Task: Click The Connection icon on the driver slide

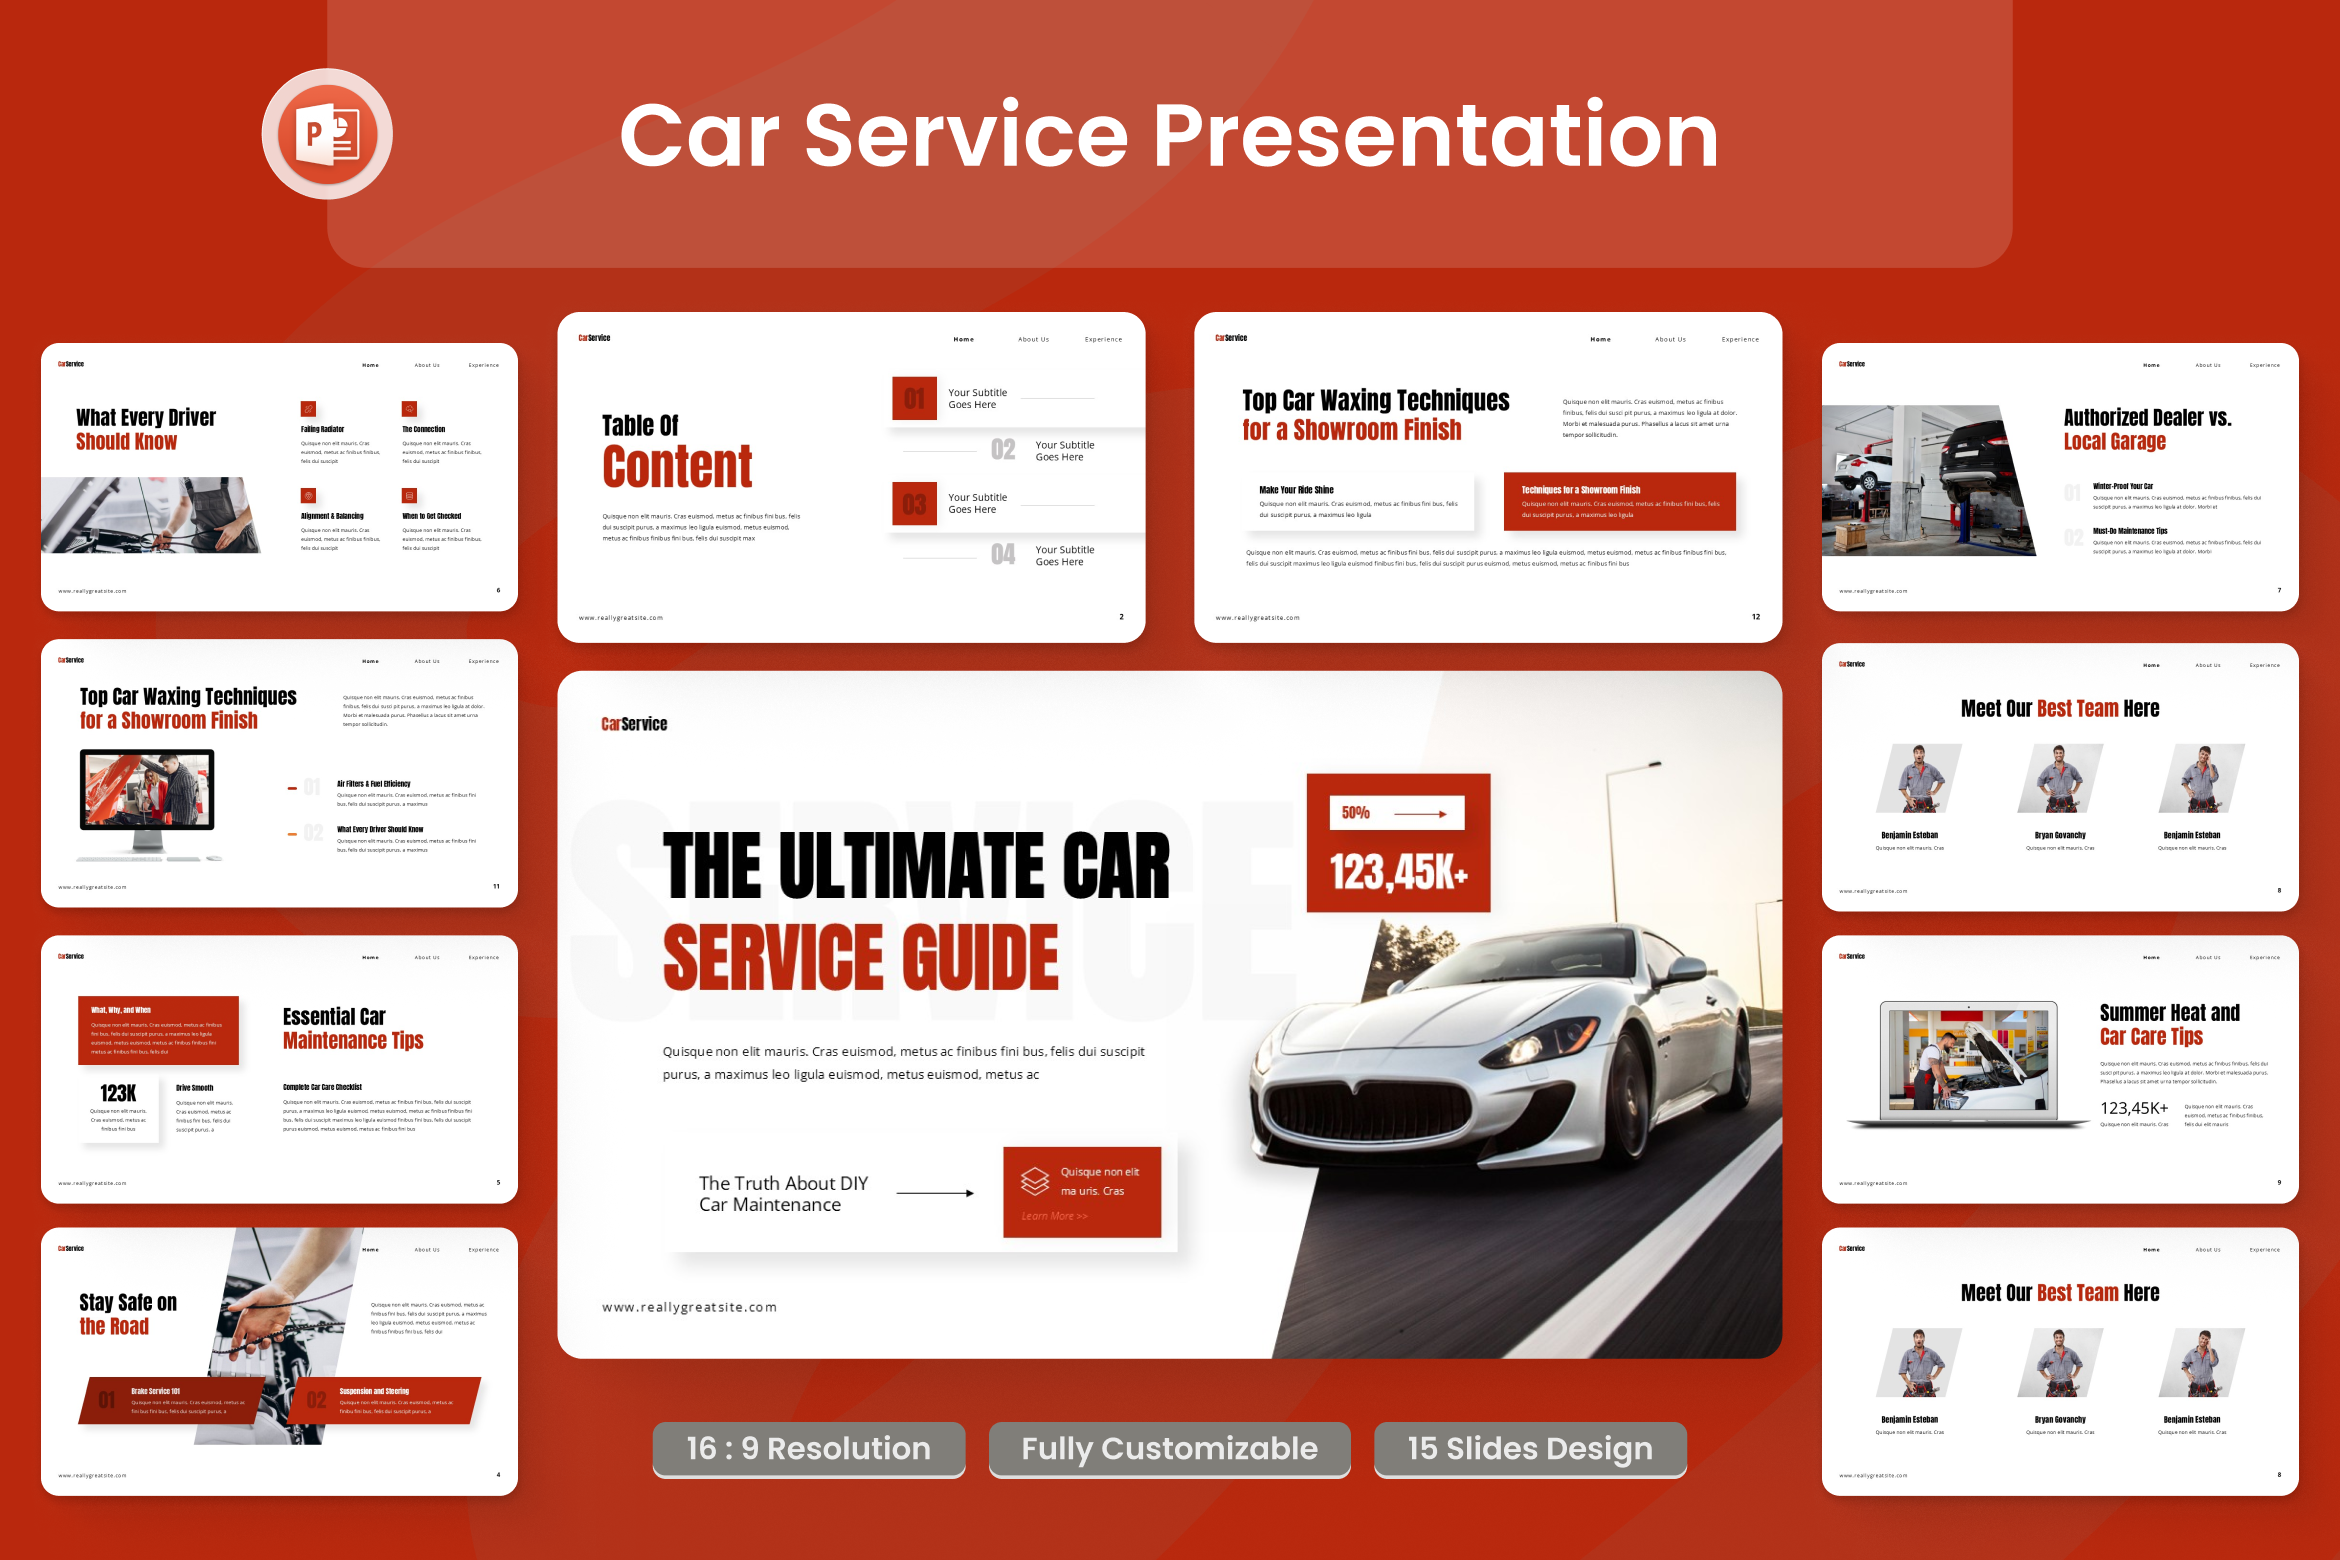Action: 408,409
